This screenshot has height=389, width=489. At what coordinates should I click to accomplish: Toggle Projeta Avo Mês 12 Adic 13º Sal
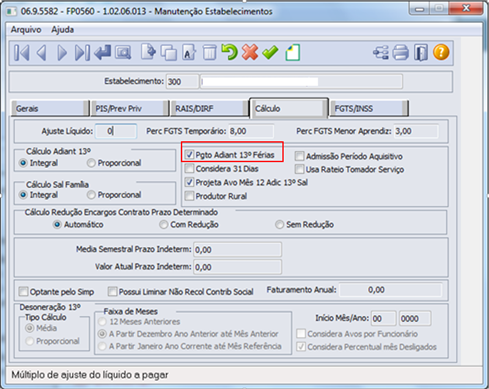(x=190, y=182)
